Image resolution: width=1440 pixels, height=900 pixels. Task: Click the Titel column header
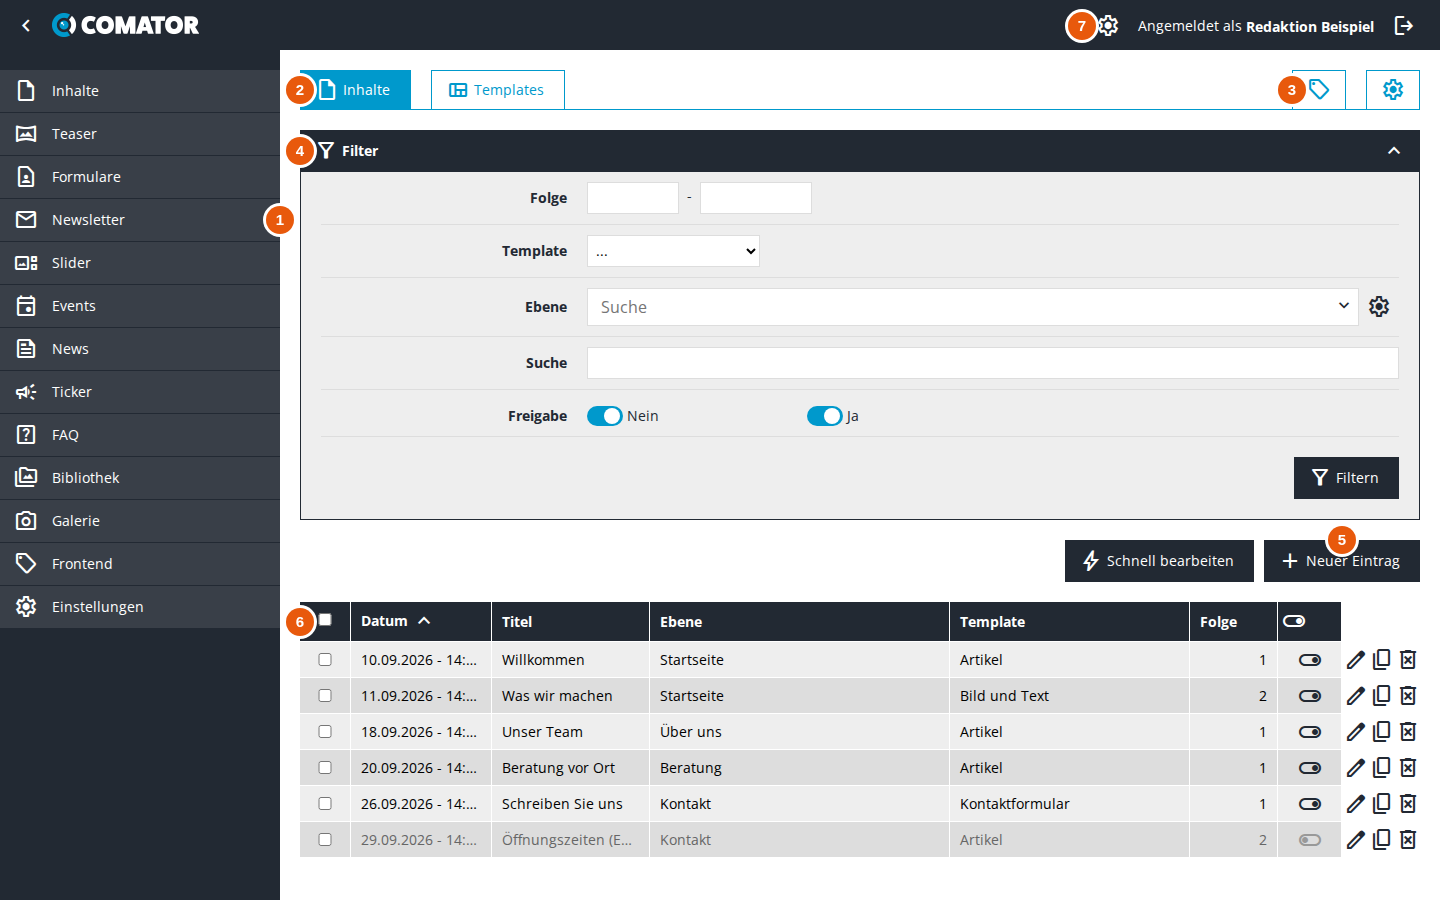coord(570,621)
